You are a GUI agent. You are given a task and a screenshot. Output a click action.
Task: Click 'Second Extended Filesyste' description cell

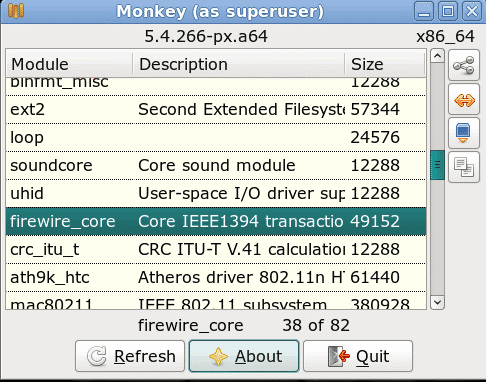pos(241,109)
